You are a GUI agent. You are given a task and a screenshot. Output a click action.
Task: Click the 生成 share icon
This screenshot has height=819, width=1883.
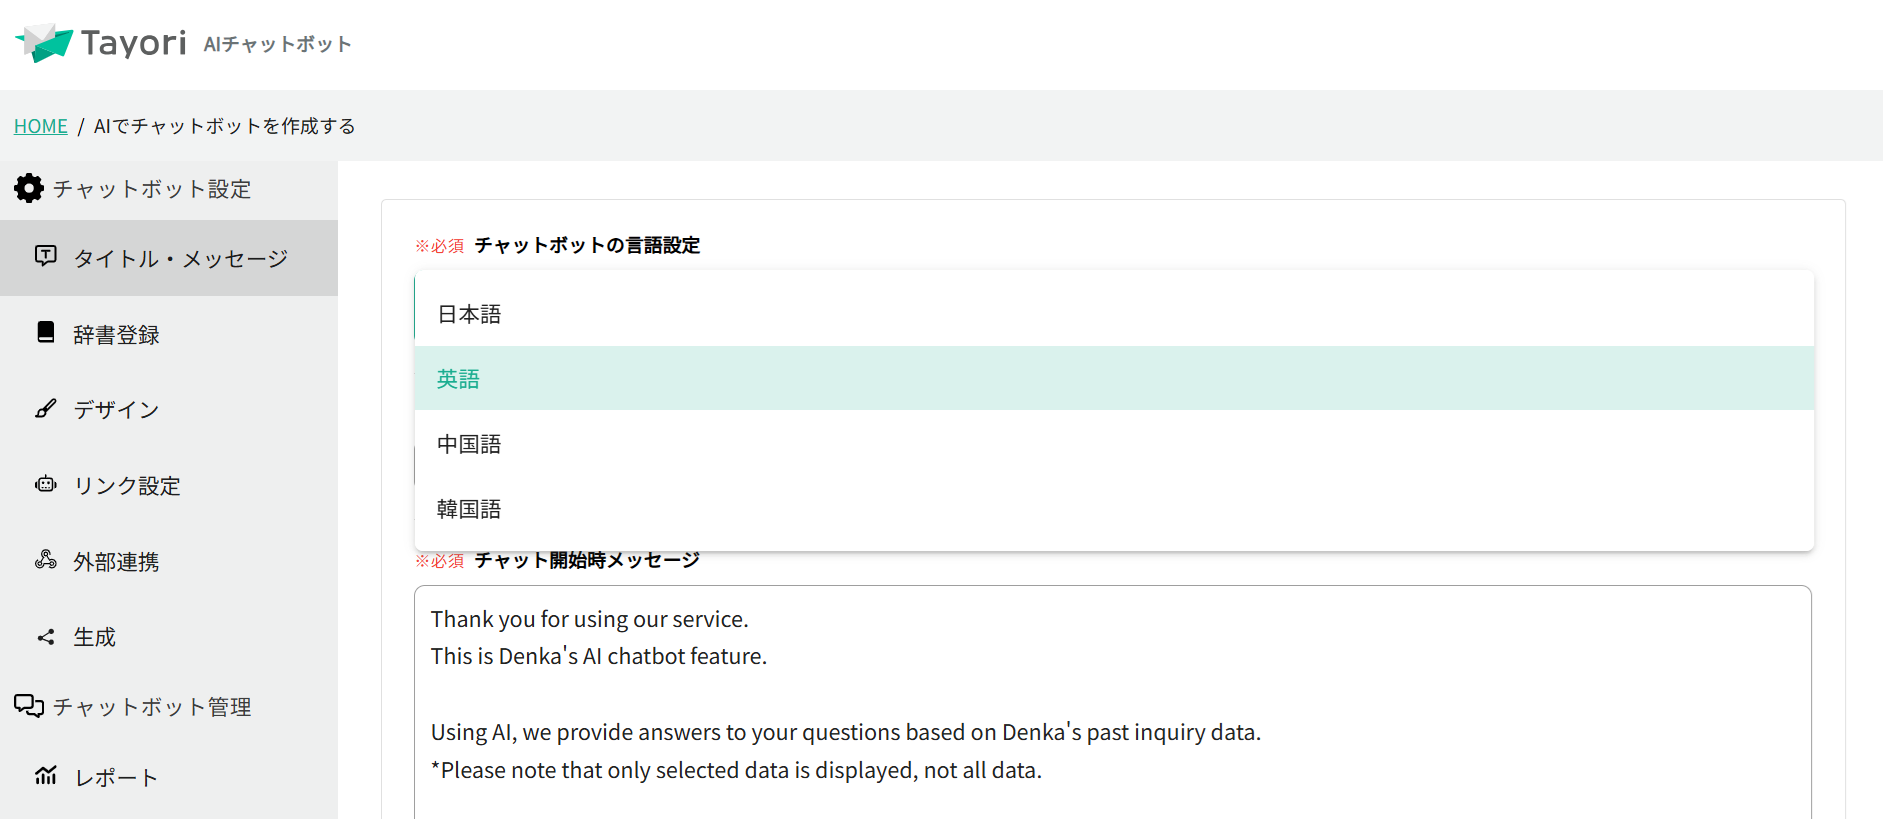click(x=46, y=637)
